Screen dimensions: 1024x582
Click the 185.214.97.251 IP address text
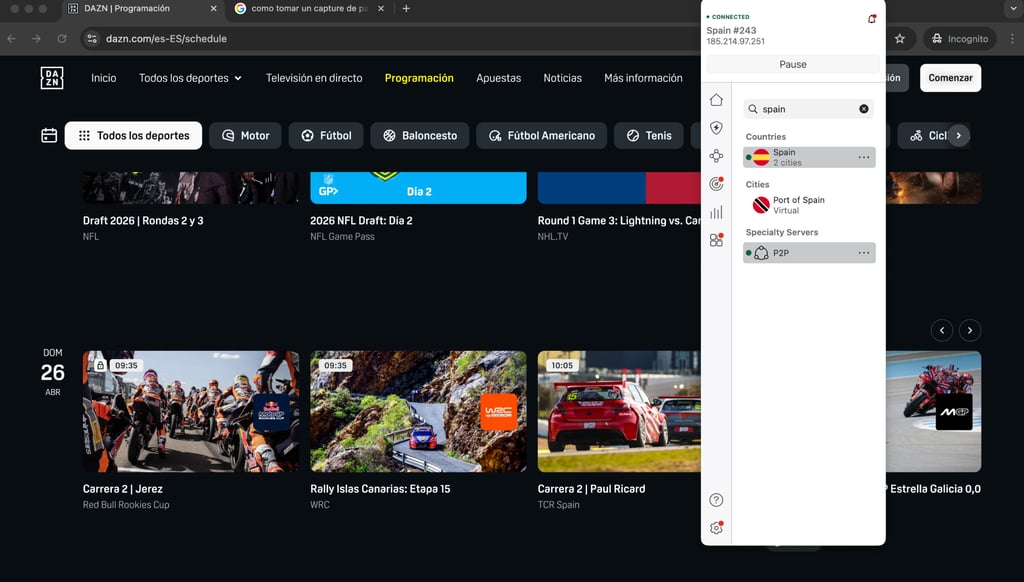[x=735, y=41]
